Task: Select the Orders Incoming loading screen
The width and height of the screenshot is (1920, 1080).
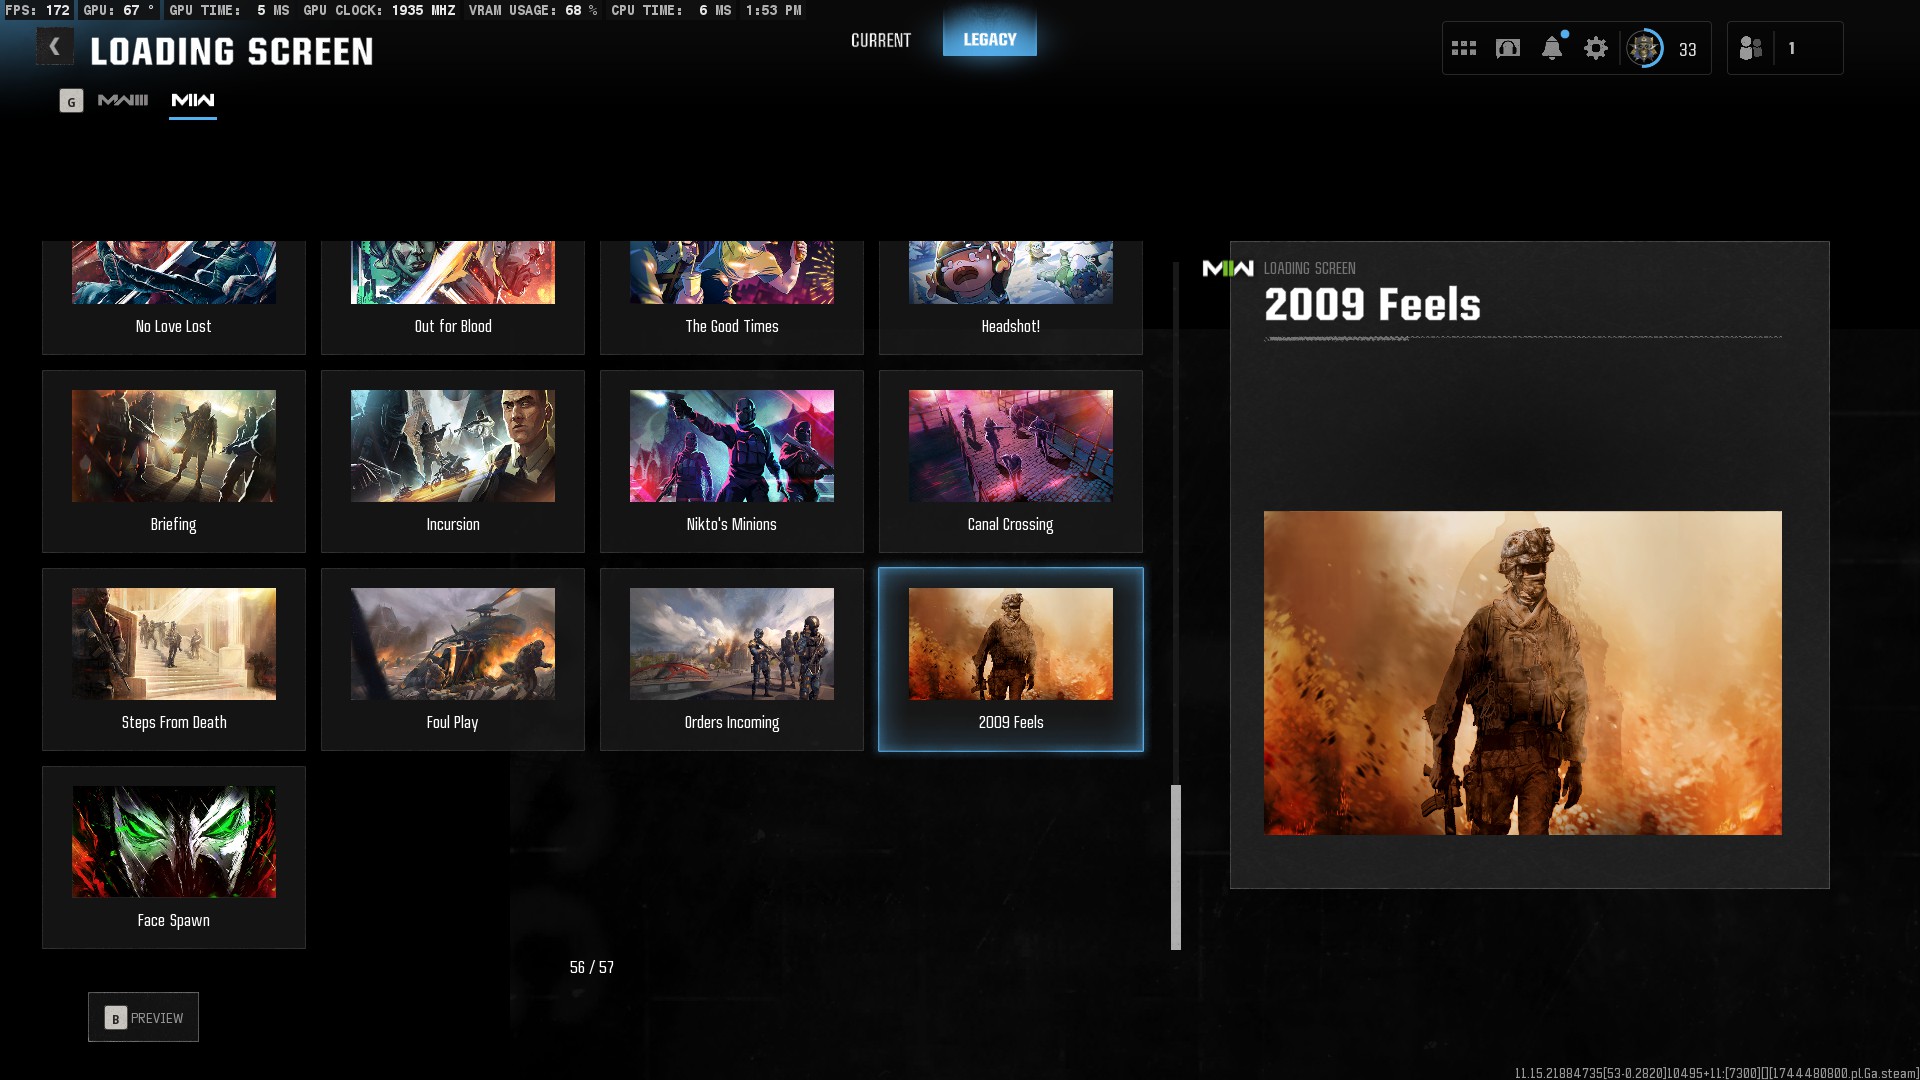Action: tap(732, 659)
